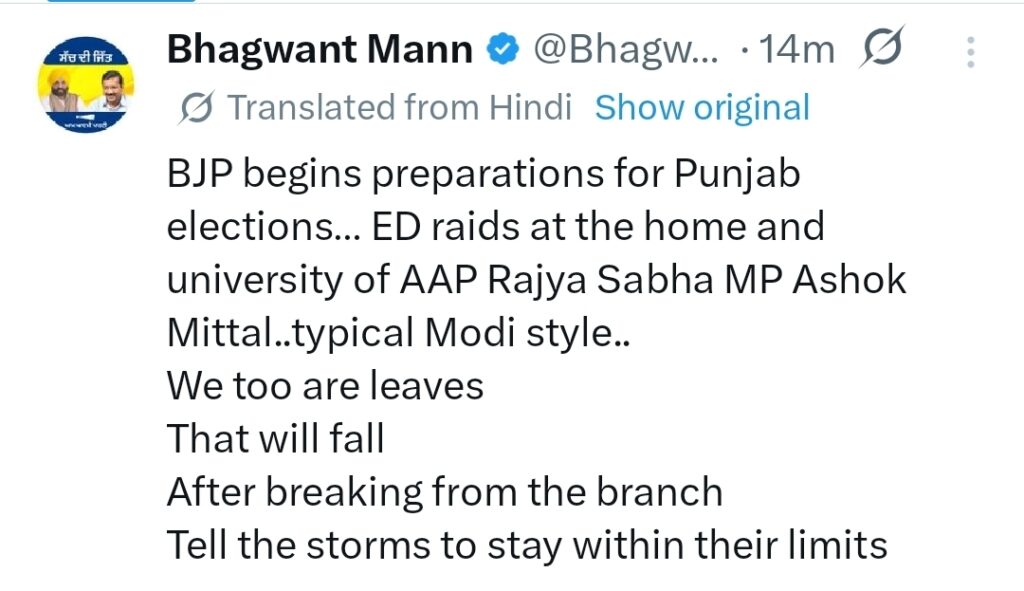Viewport: 1024px width, 591px height.
Task: Click the line mentioning ED raids
Action: coord(495,227)
